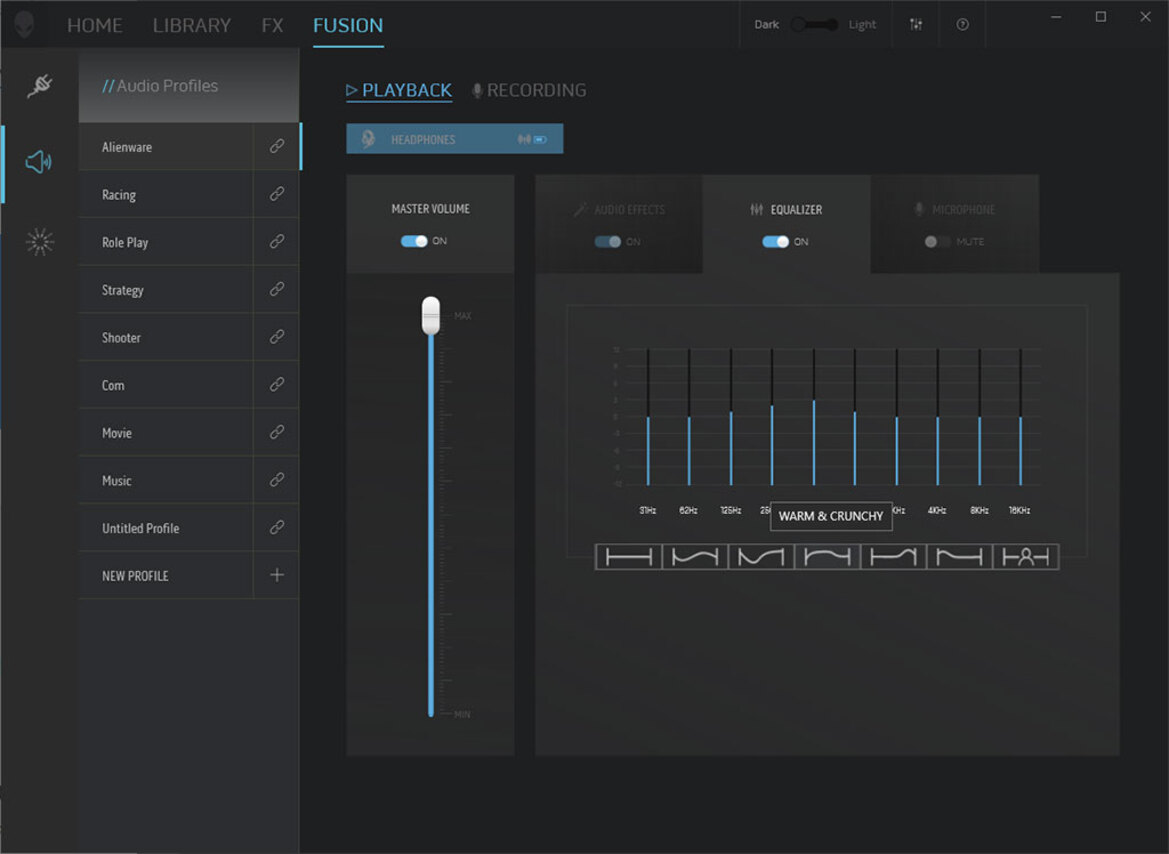Click the 62Hz equalizer band slider
The width and height of the screenshot is (1169, 854).
click(689, 417)
